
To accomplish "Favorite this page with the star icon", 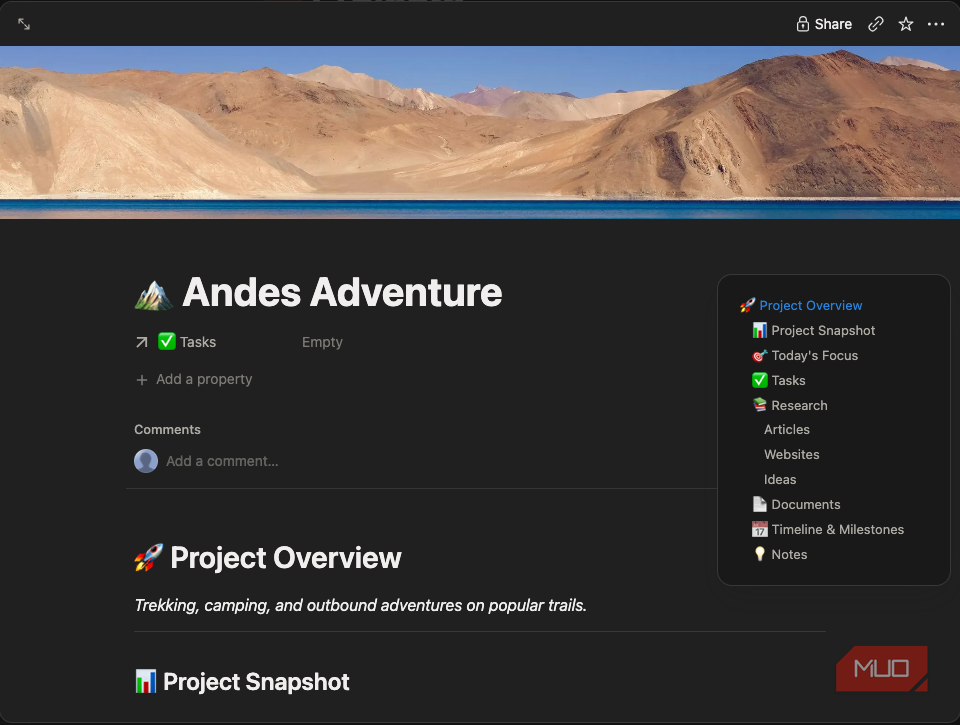I will [906, 24].
